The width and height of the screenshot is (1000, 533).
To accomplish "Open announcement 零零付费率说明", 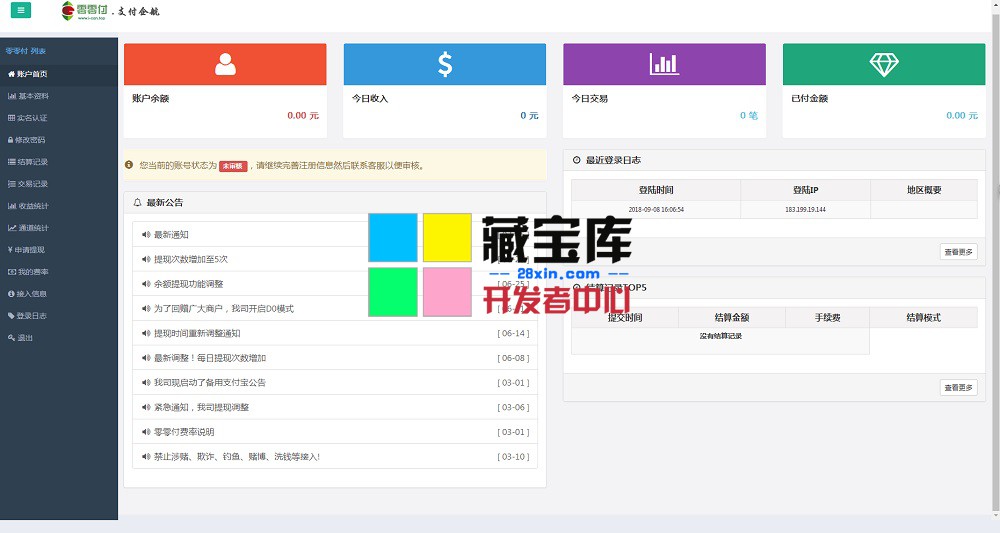I will coord(184,432).
